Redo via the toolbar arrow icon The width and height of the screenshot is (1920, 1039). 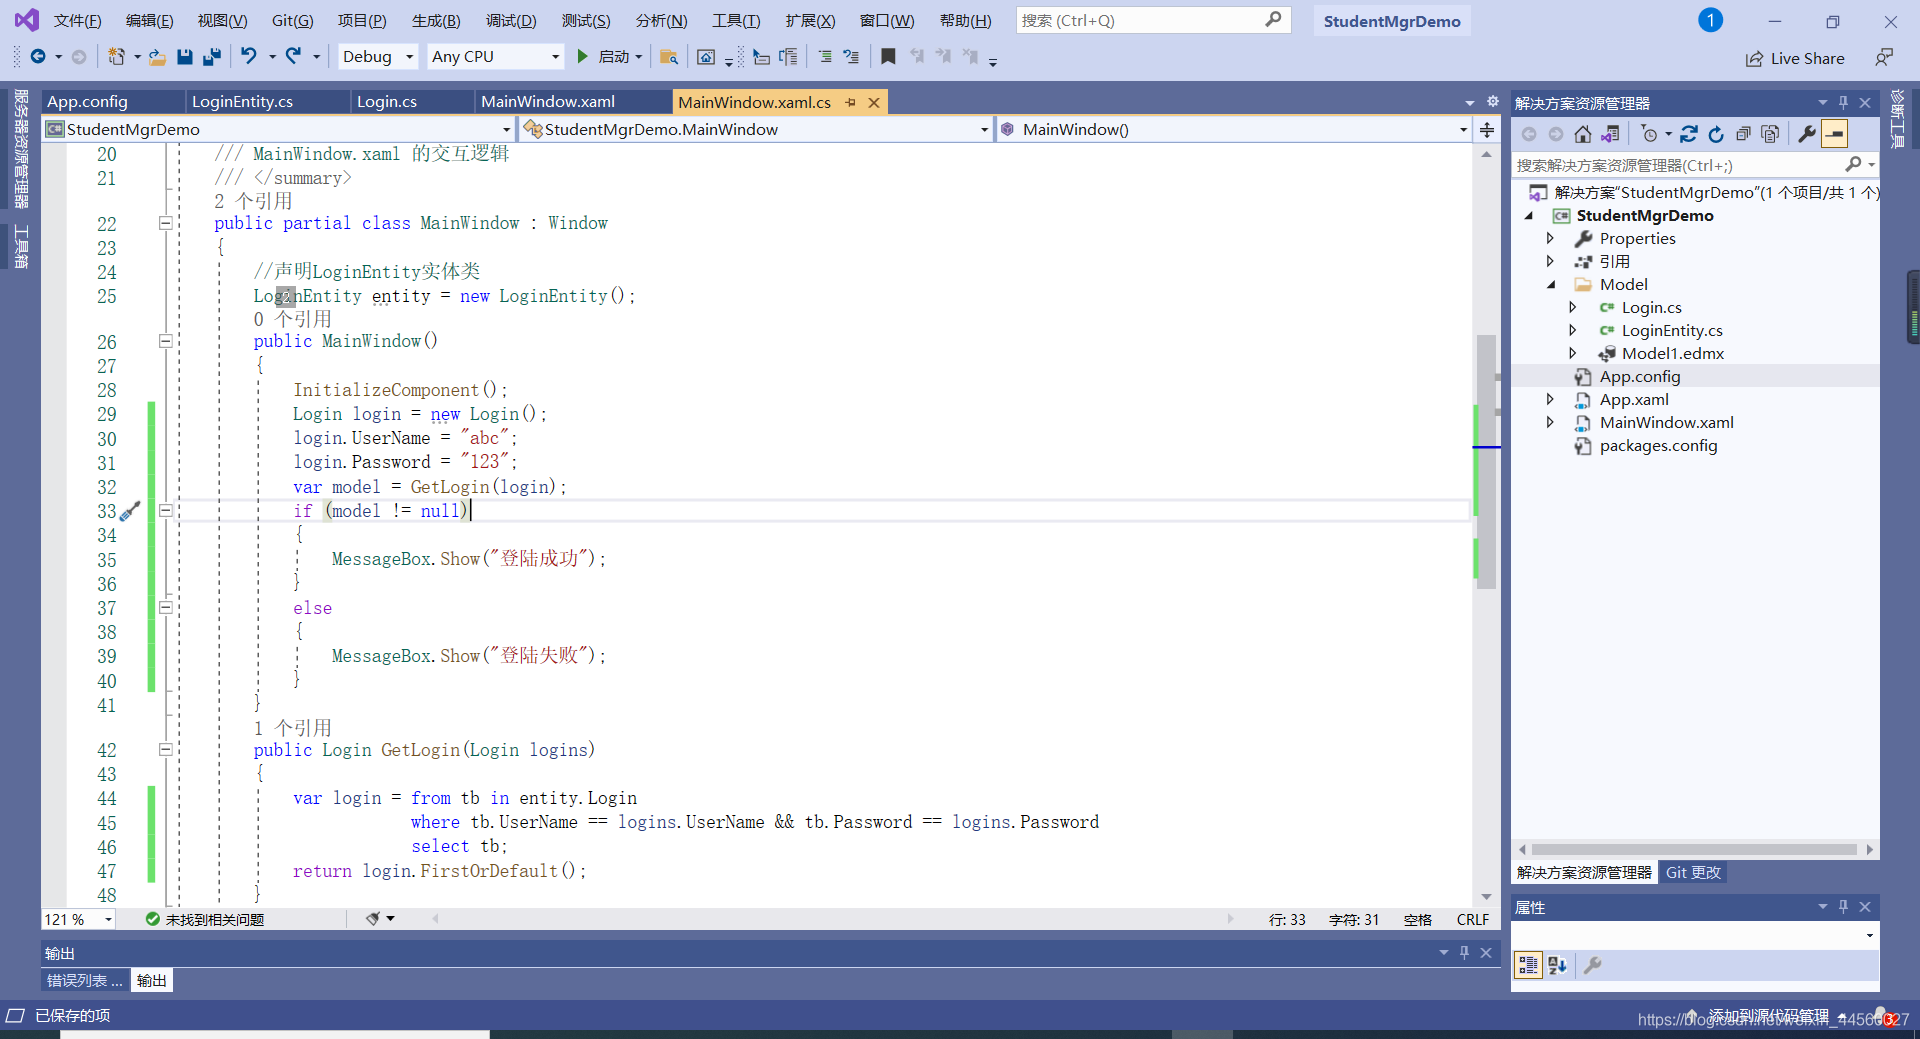coord(294,57)
